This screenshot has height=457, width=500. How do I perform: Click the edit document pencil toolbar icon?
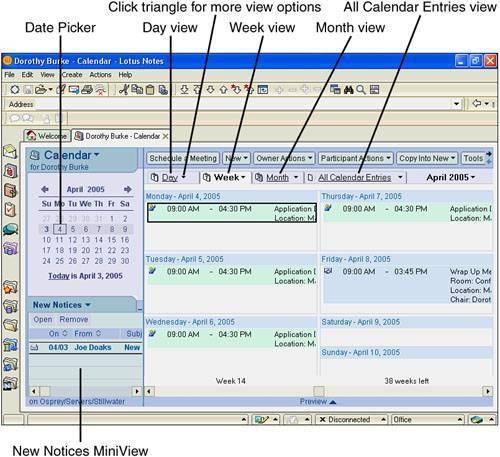point(61,89)
